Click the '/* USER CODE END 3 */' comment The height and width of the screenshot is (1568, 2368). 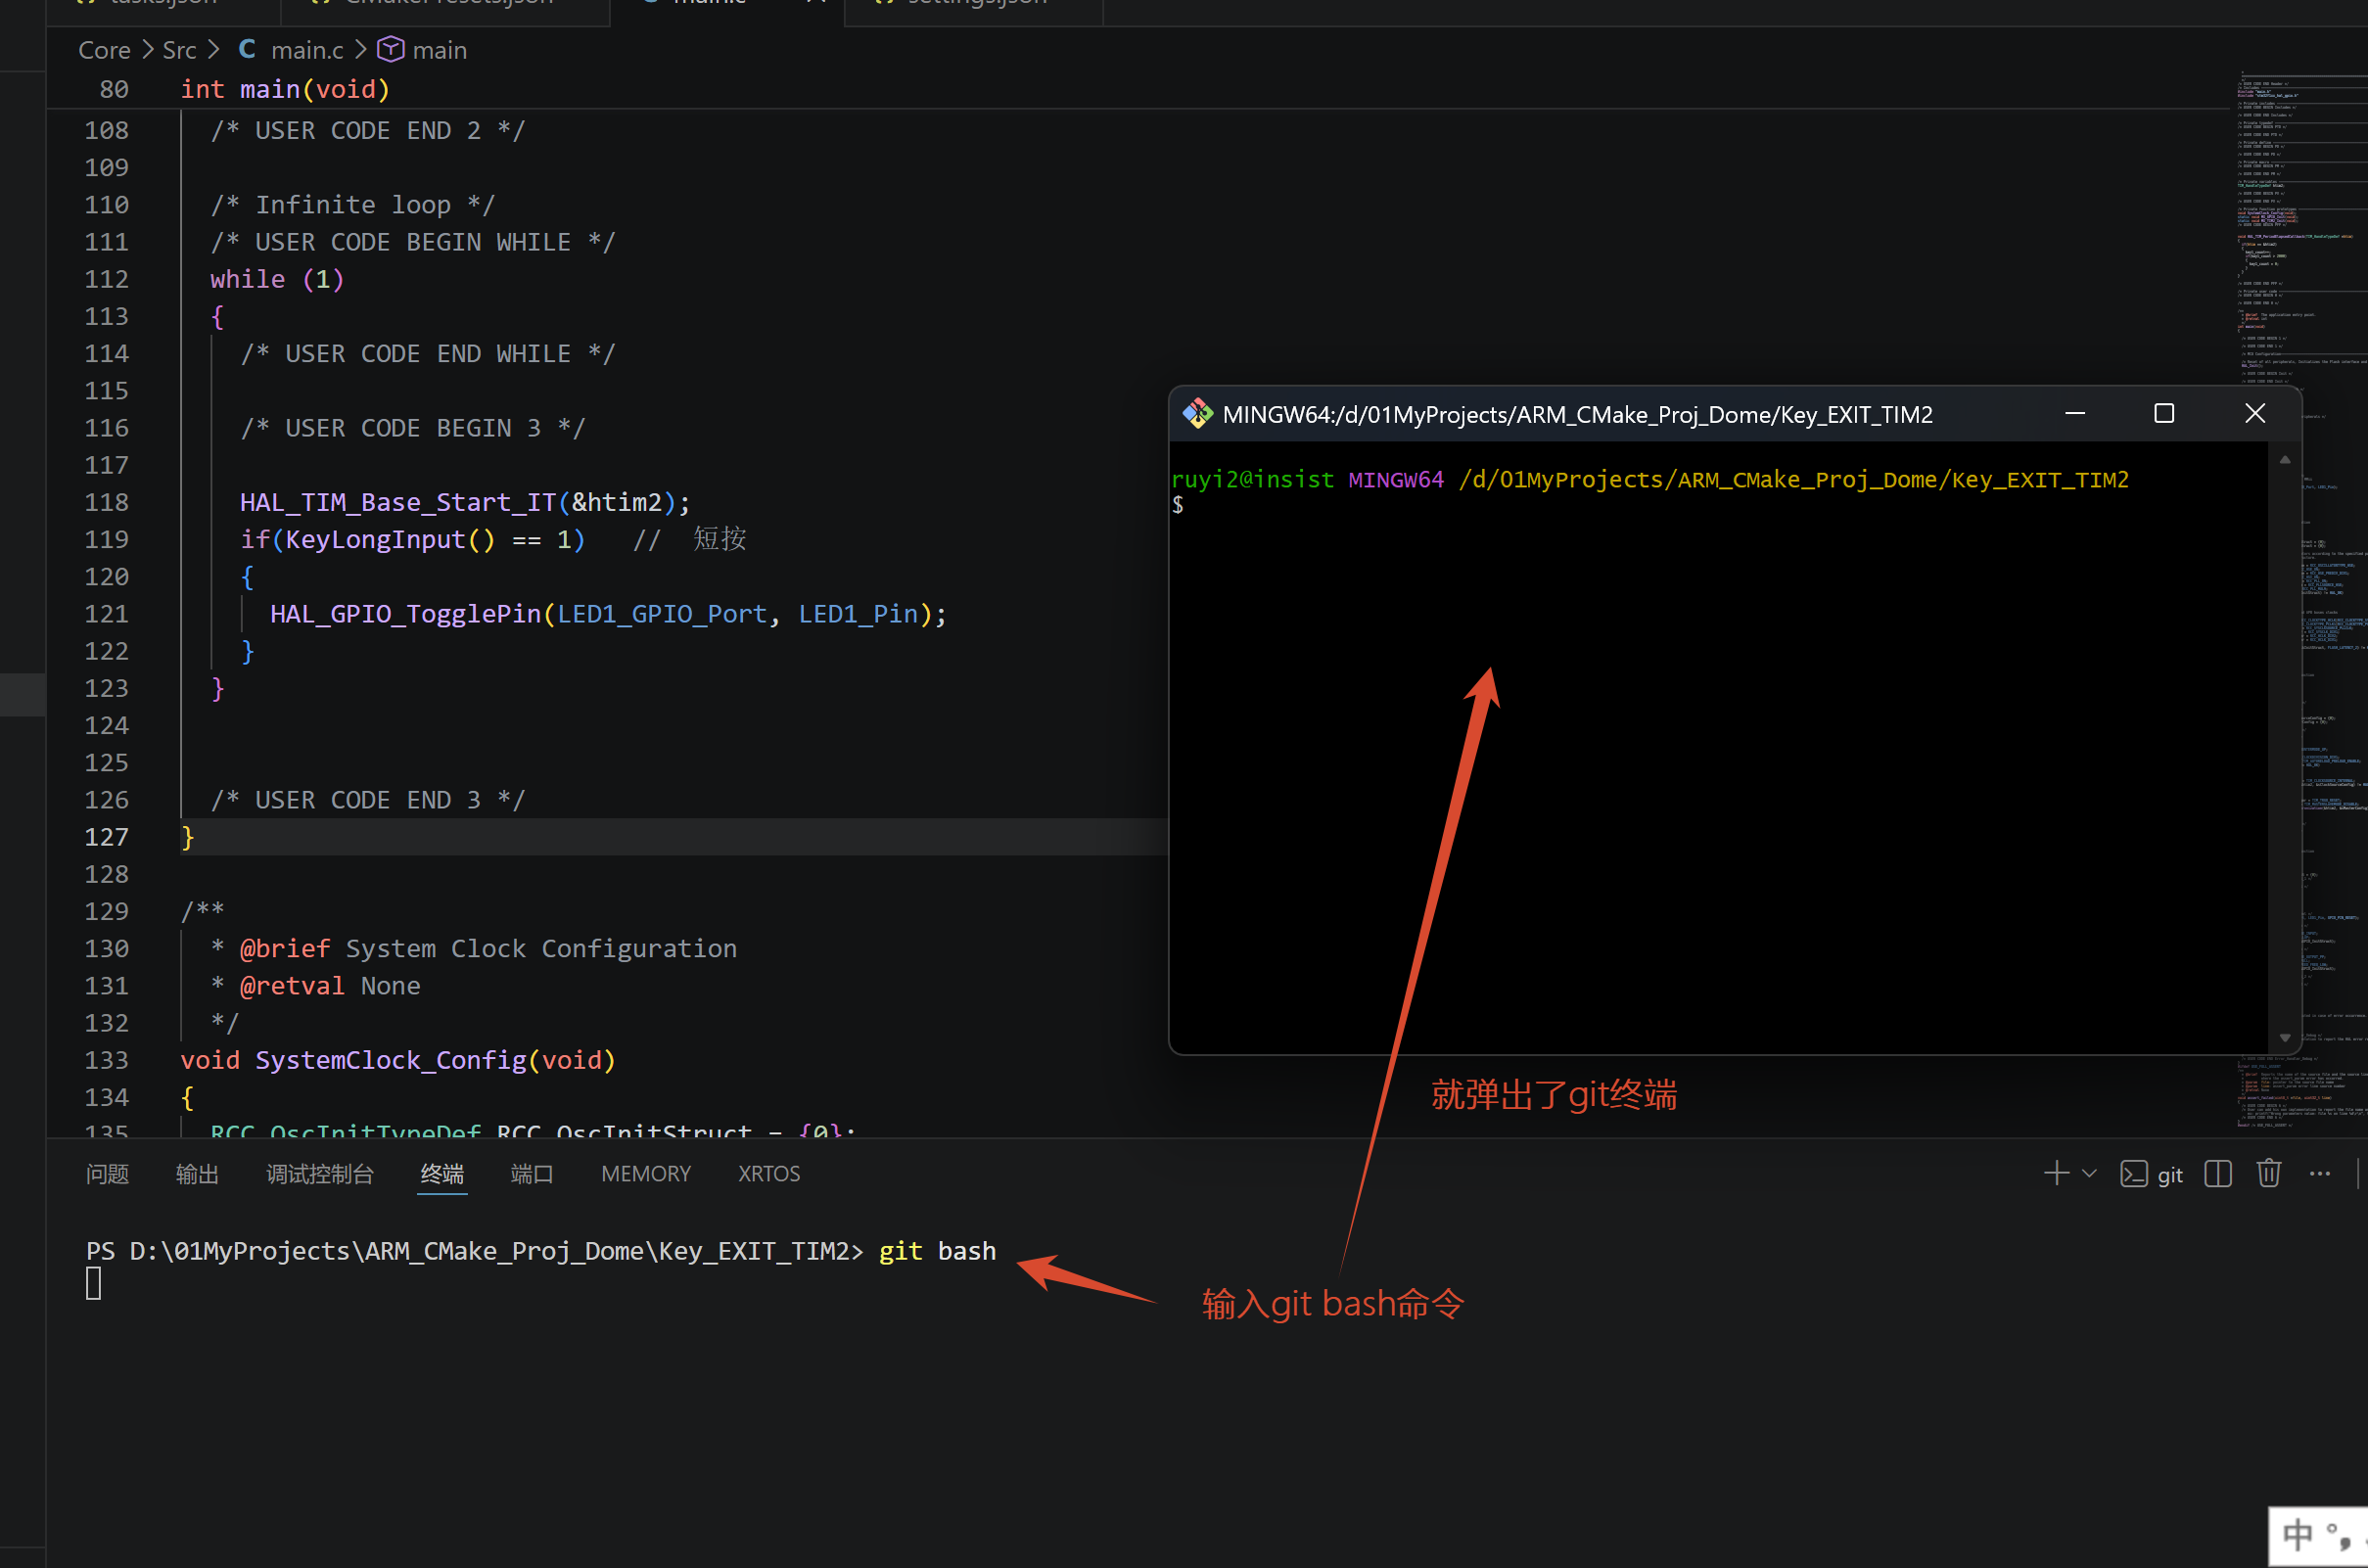pos(367,800)
